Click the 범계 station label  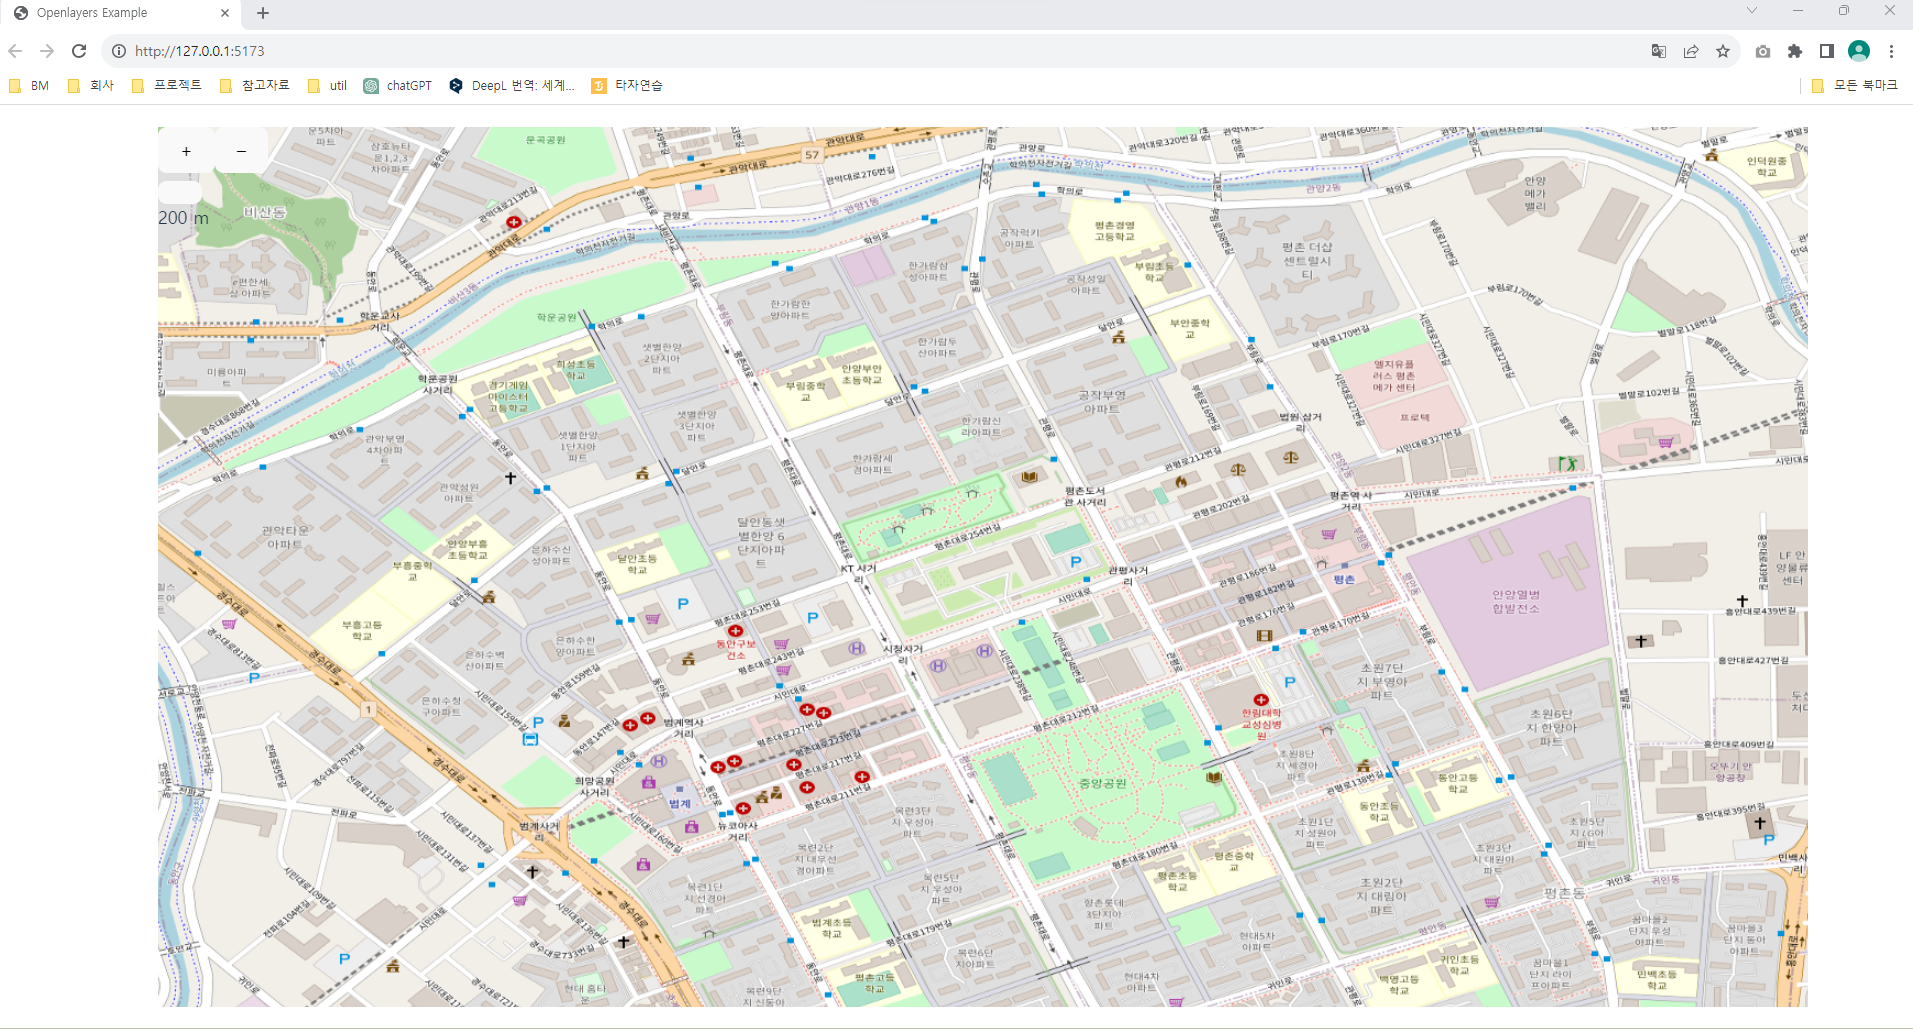click(x=680, y=803)
